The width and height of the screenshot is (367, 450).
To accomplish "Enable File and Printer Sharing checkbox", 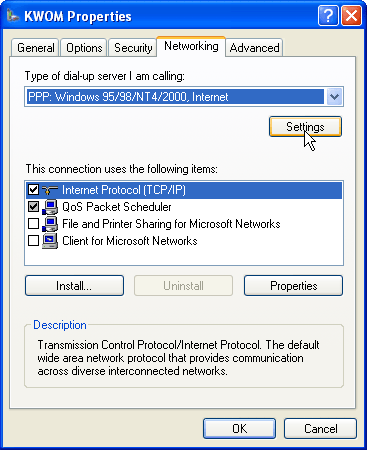I will tap(33, 224).
